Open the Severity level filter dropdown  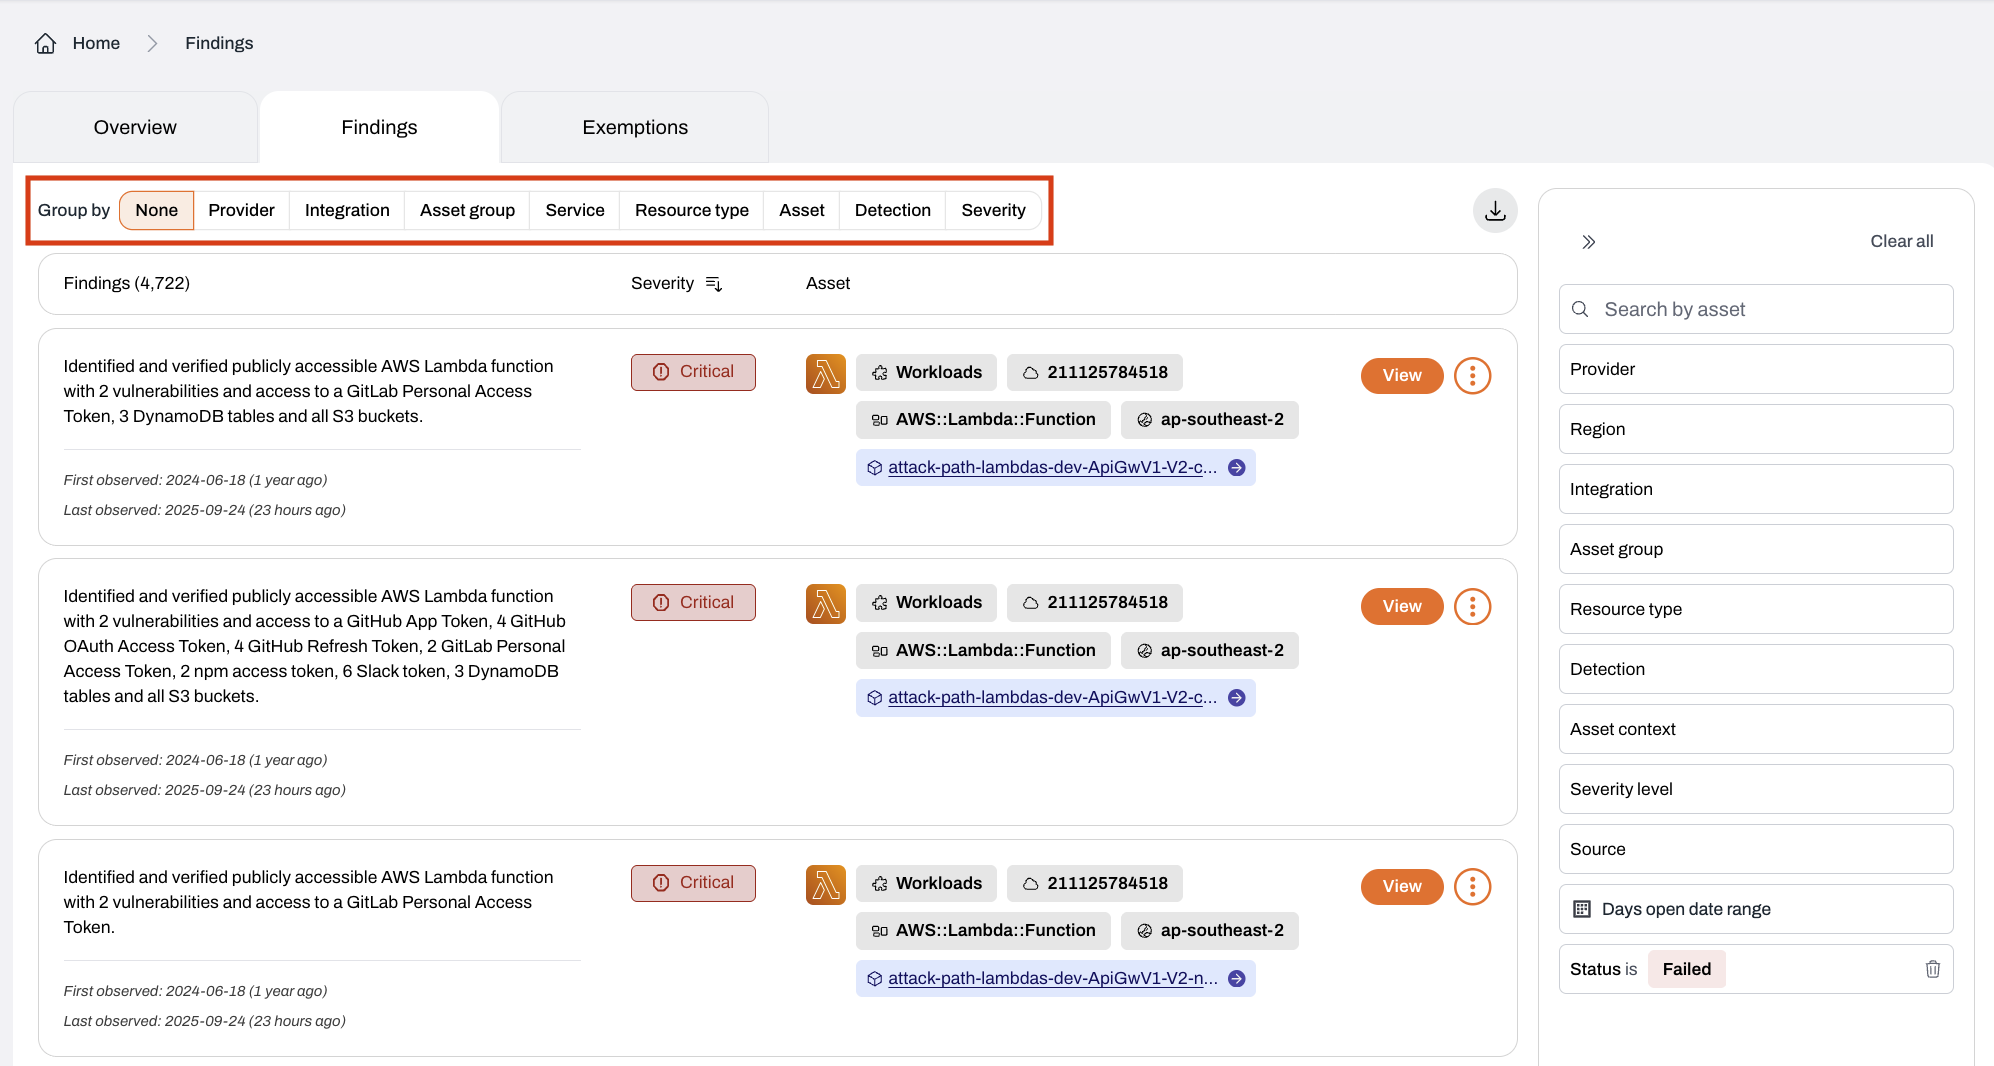tap(1756, 789)
